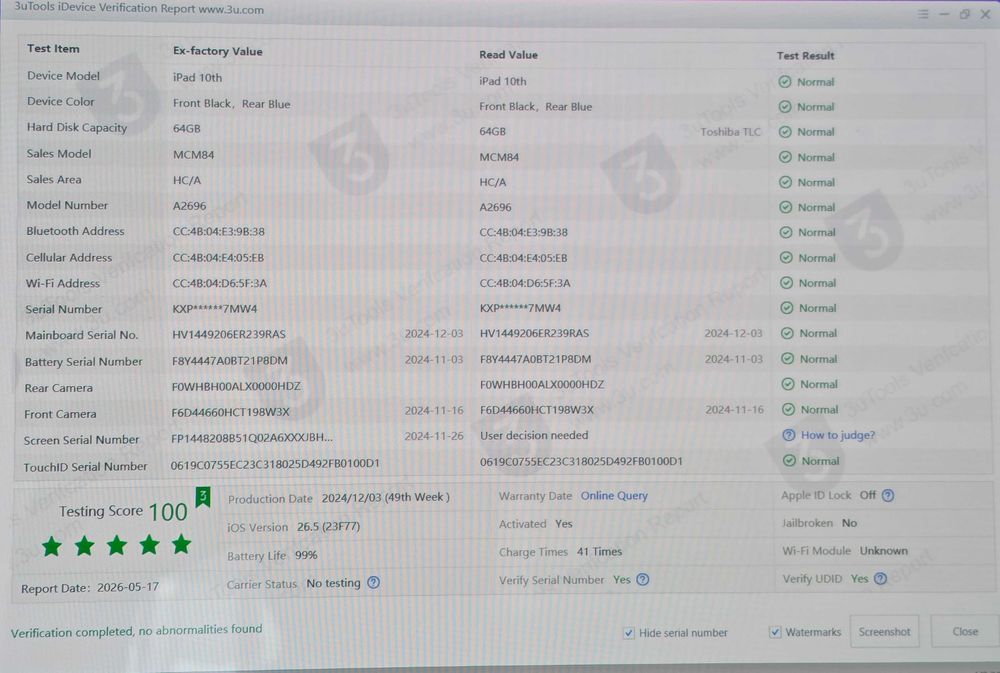The height and width of the screenshot is (673, 1000).
Task: Open Carrier Status help question mark
Action: [374, 582]
